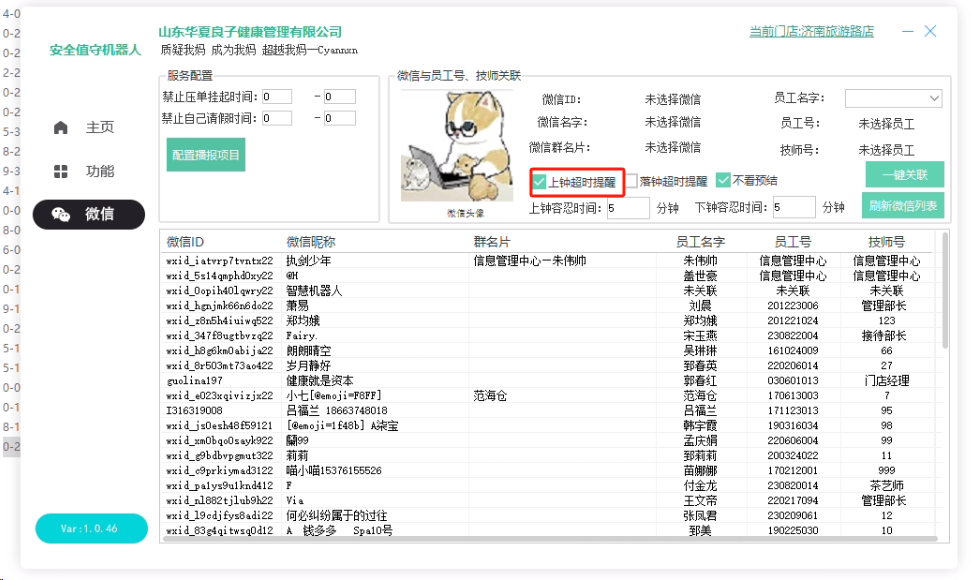Click the four-square grid icon for 功能

(x=61, y=171)
